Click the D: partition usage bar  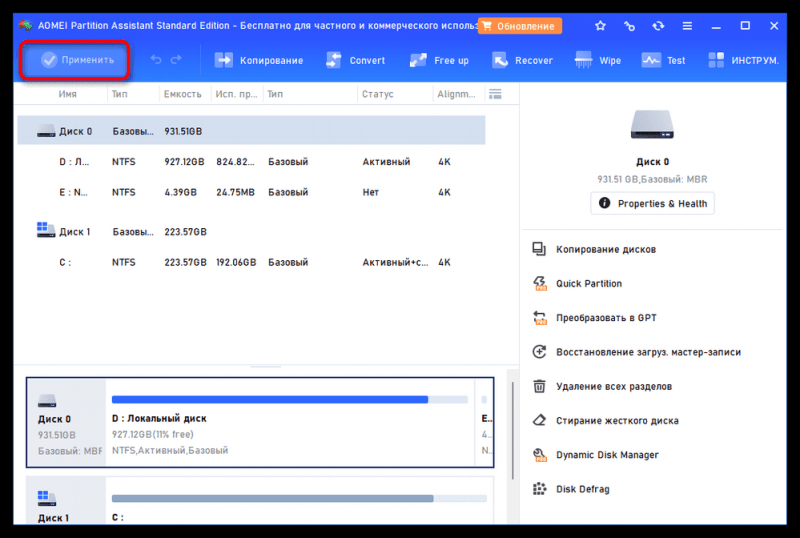(x=289, y=400)
